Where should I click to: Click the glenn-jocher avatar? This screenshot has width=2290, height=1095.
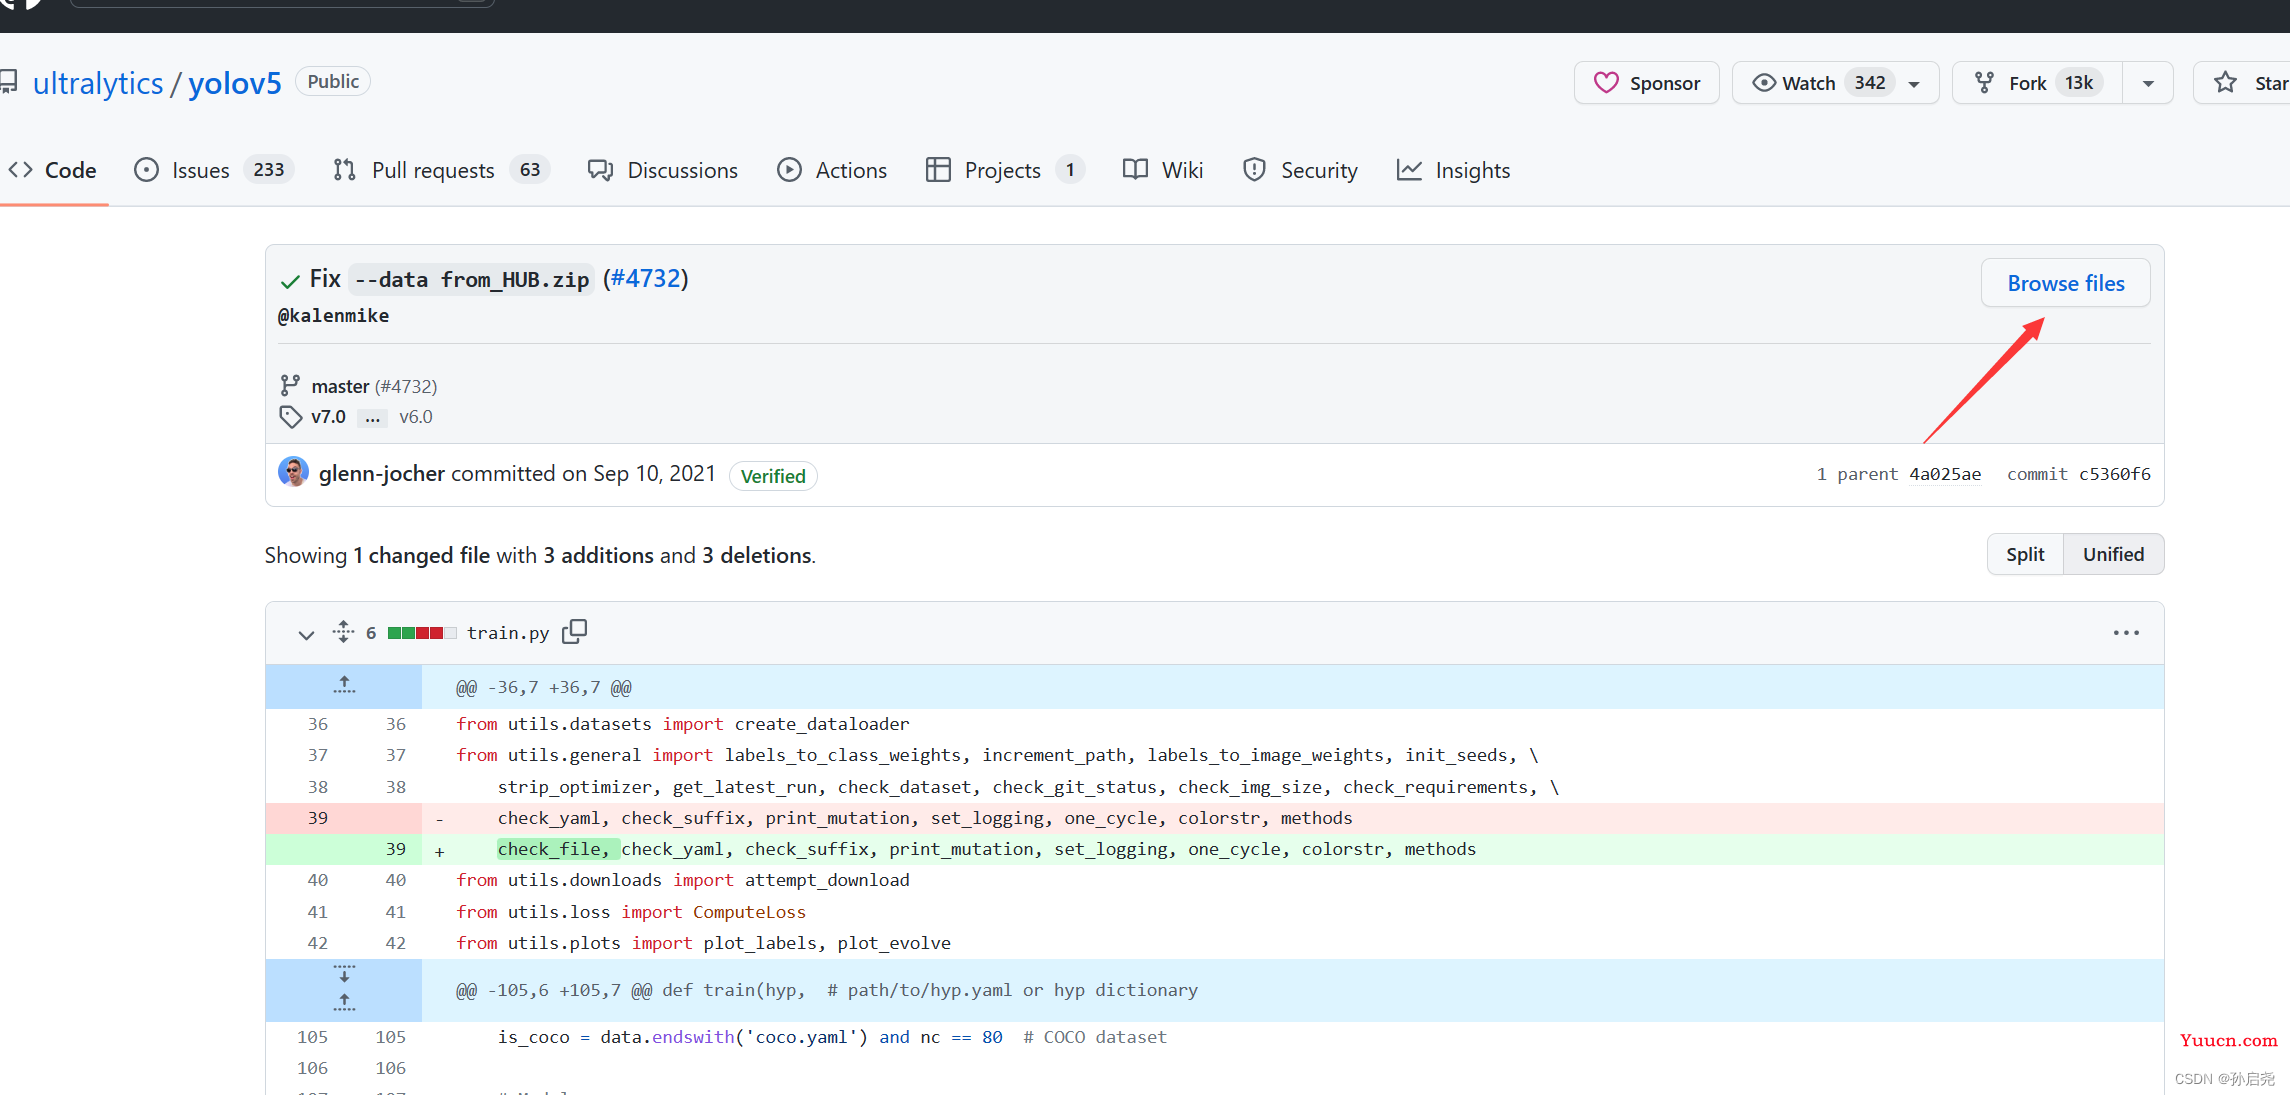point(293,472)
